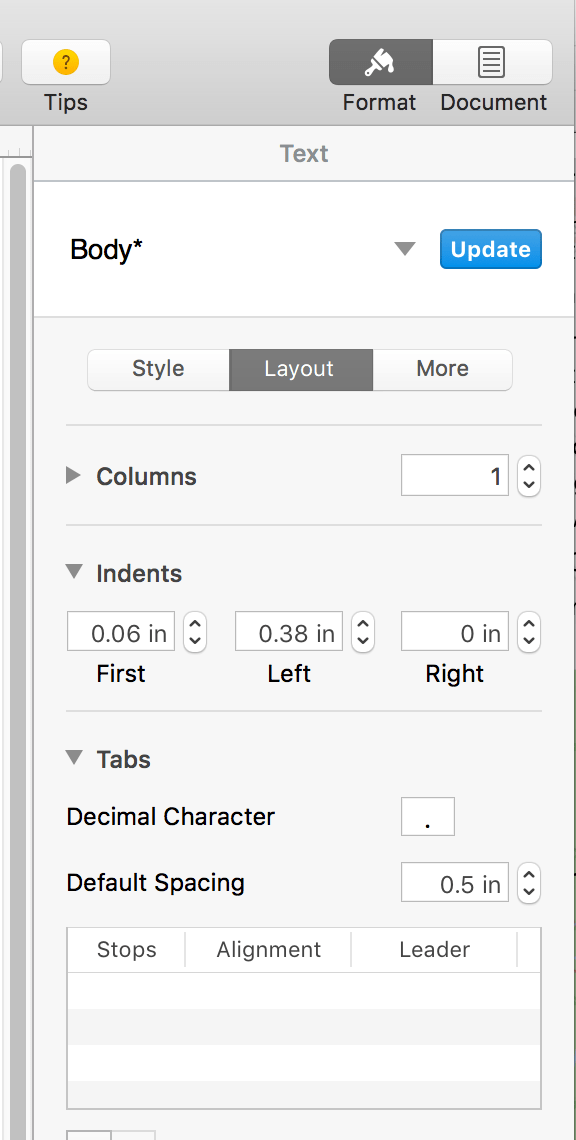
Task: Decrease the Left indent with the stepper
Action: click(362, 638)
